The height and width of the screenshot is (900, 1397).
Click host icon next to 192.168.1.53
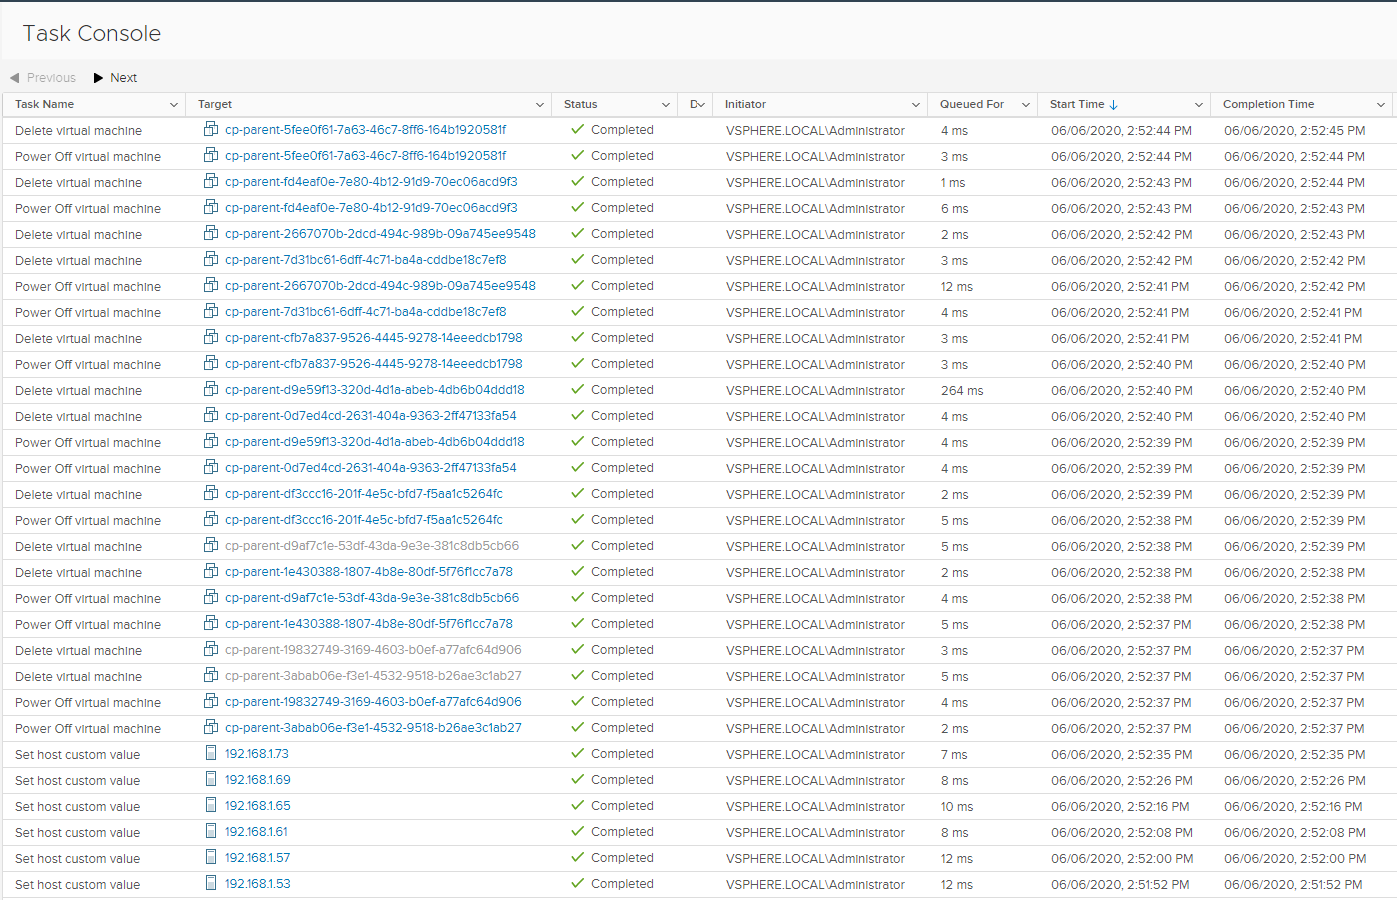(x=211, y=884)
